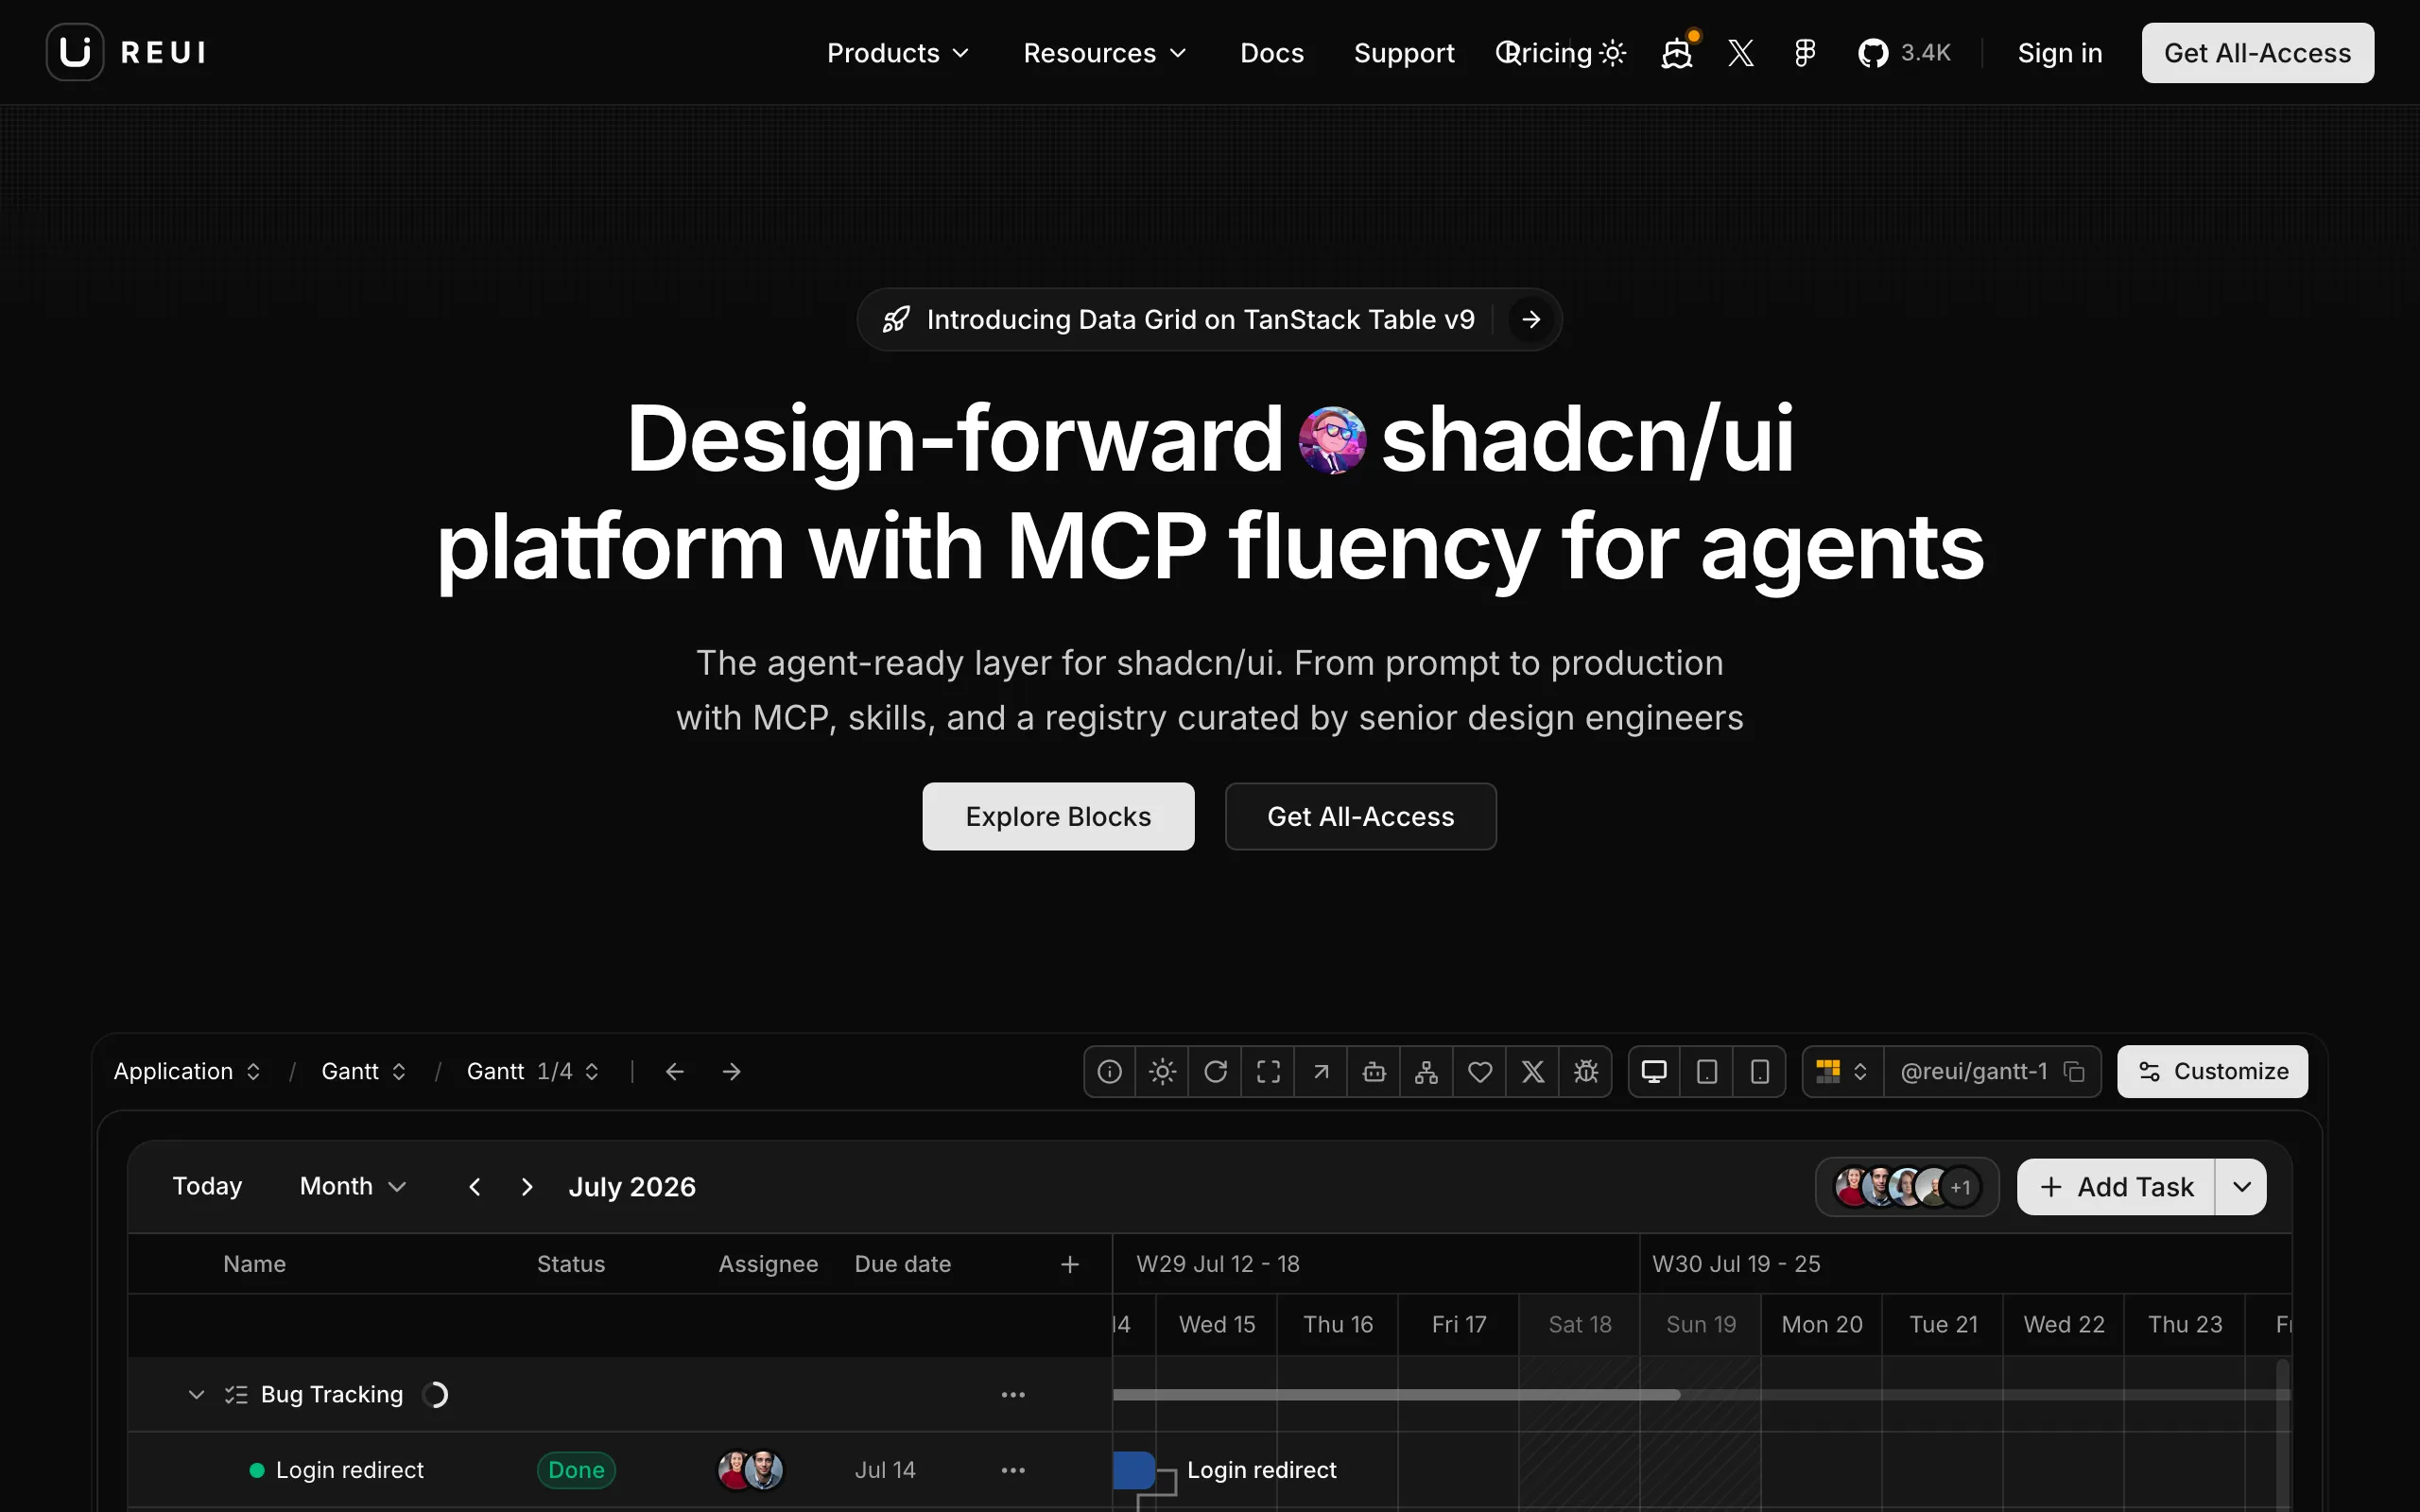Go to previous block with left arrow
Screen dimensions: 2420x1512
675,1071
